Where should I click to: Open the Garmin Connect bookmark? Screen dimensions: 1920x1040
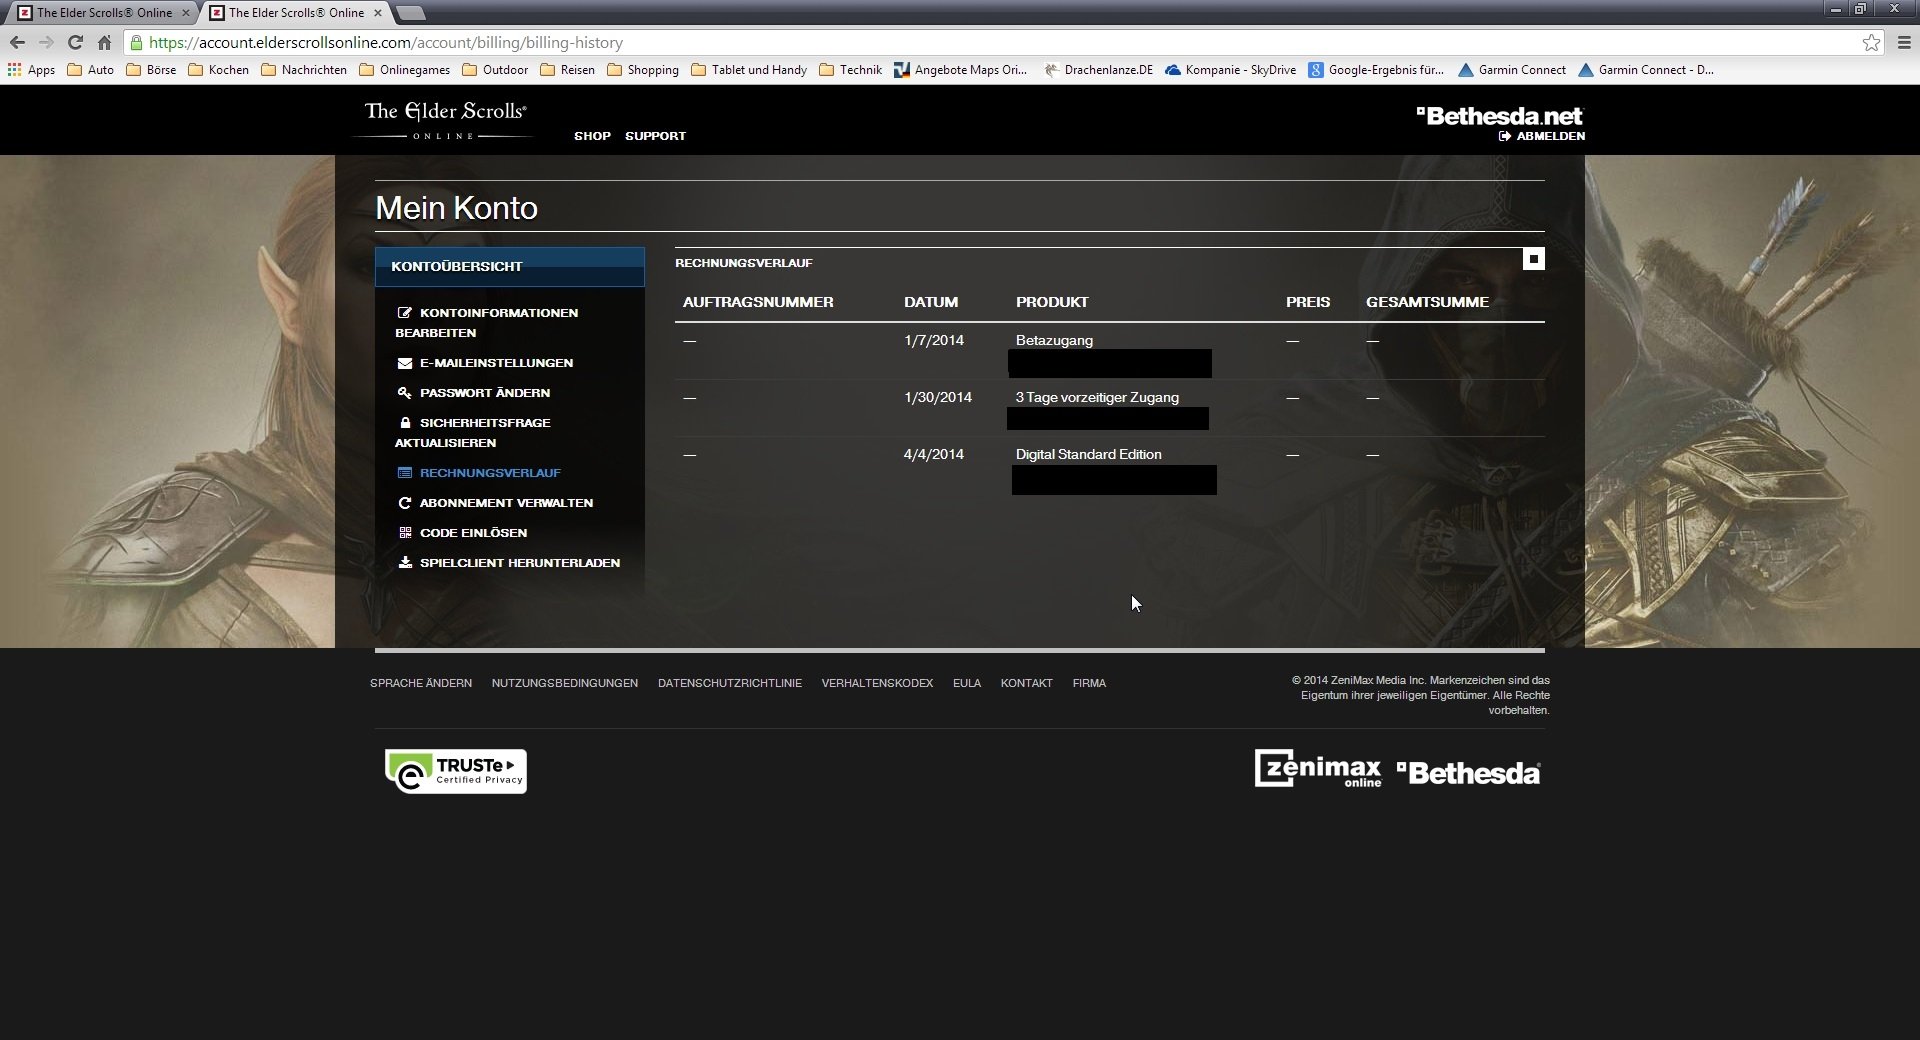coord(1512,70)
